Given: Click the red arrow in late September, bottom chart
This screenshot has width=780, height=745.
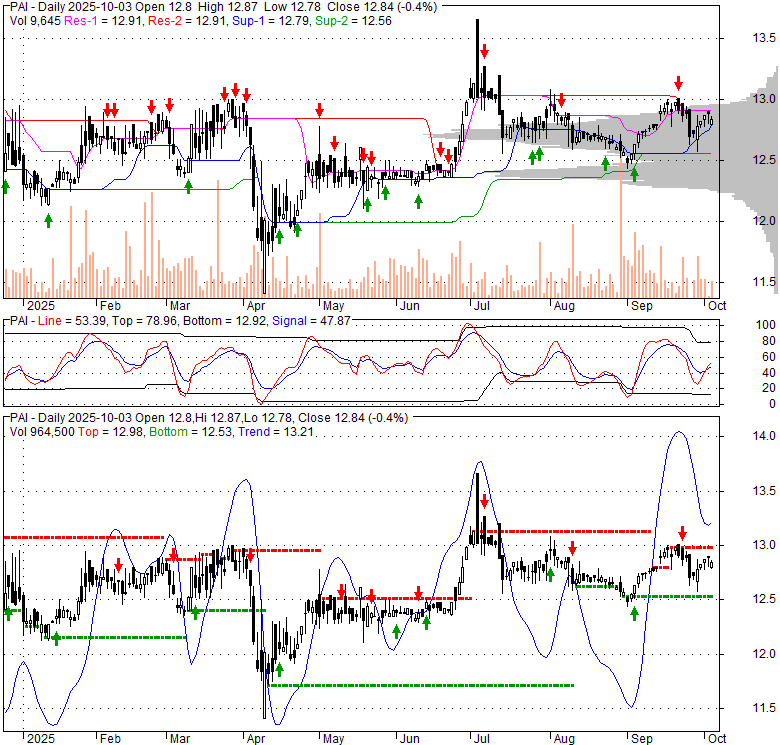Looking at the screenshot, I should (x=682, y=533).
